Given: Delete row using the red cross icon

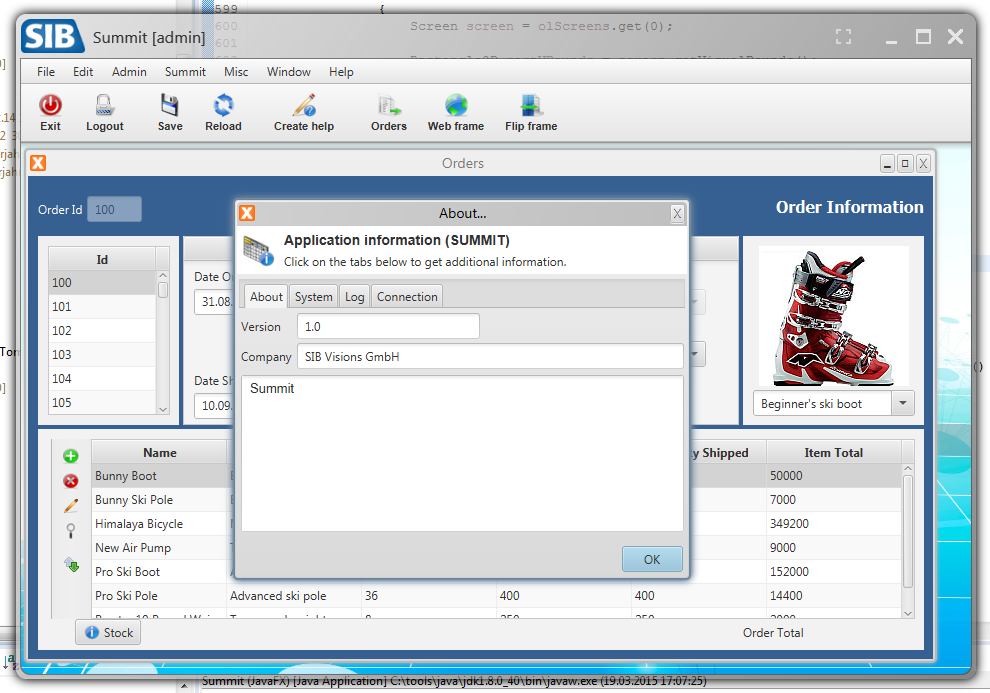Looking at the screenshot, I should 71,481.
